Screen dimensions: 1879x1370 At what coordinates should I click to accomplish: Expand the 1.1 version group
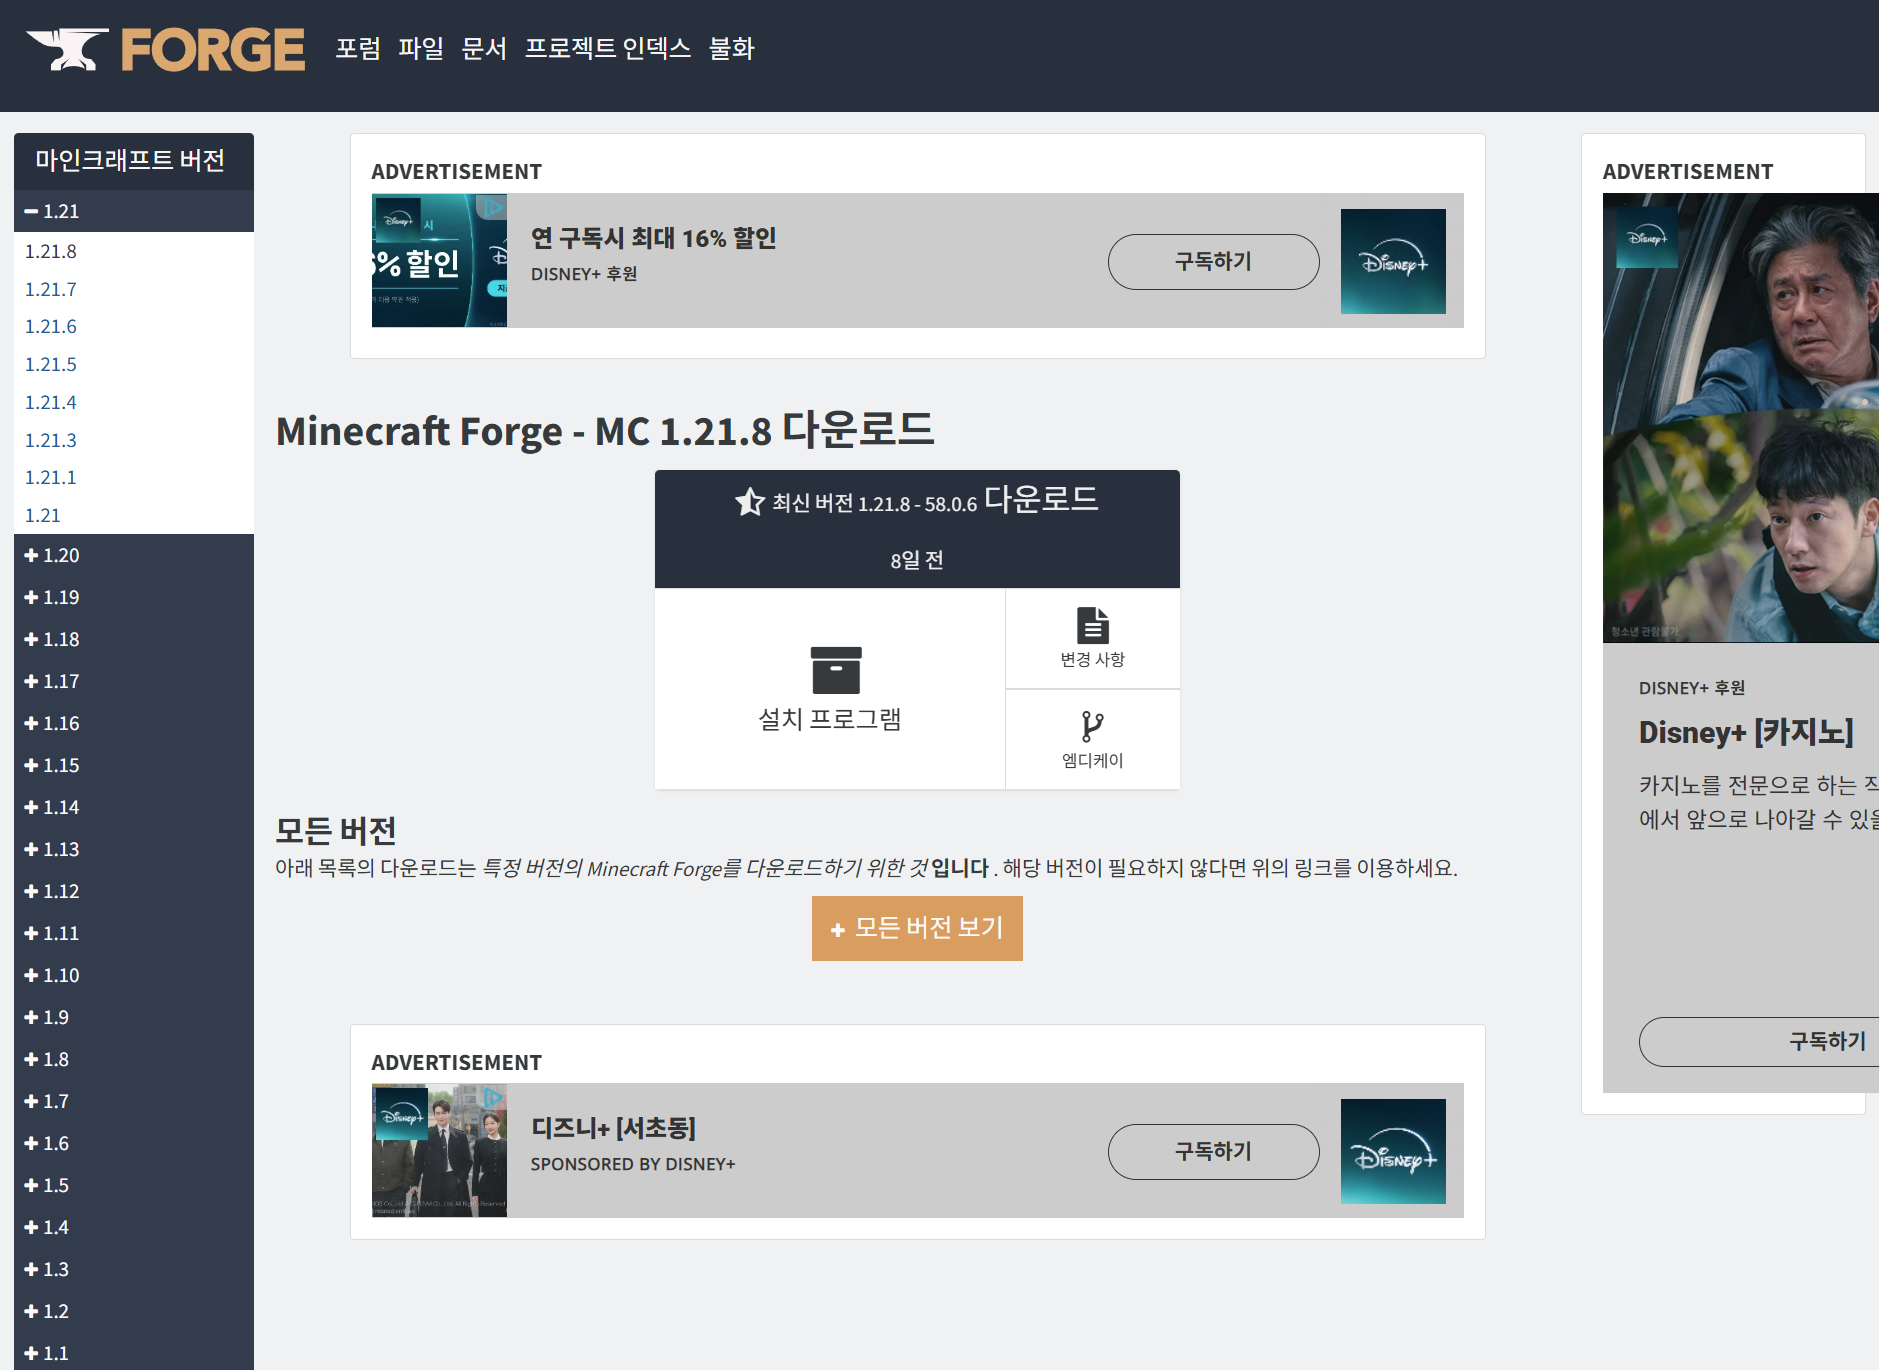pos(134,1353)
